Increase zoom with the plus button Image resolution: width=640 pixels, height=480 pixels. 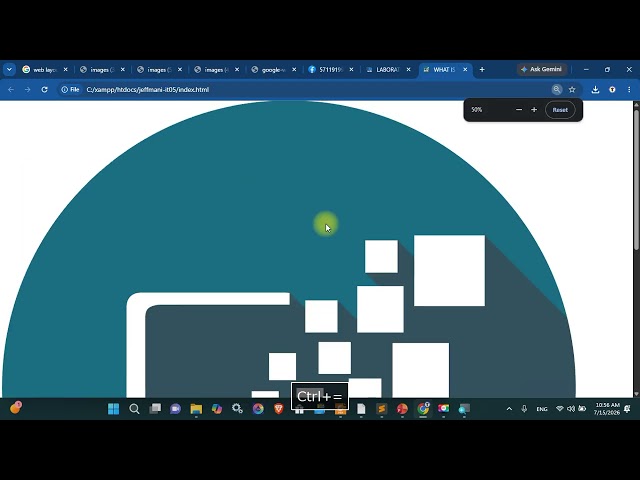pyautogui.click(x=534, y=110)
